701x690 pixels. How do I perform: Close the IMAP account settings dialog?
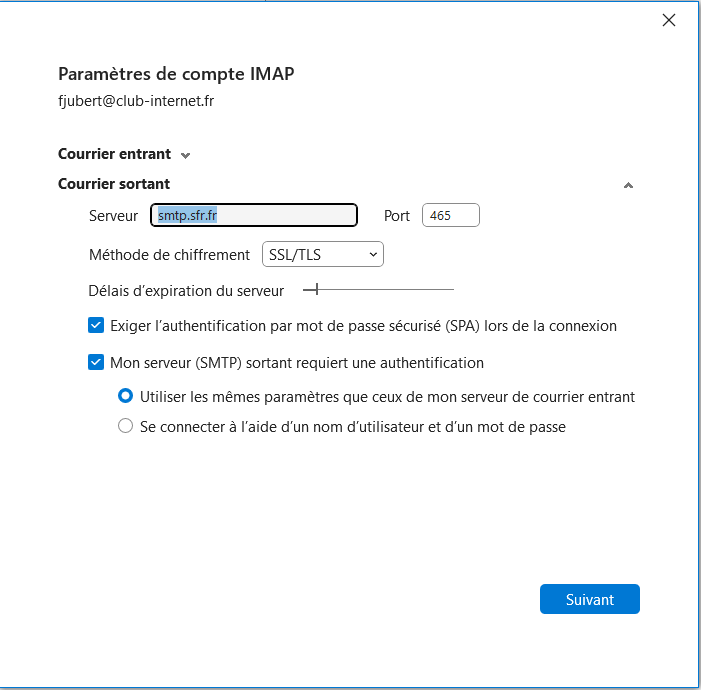point(669,20)
